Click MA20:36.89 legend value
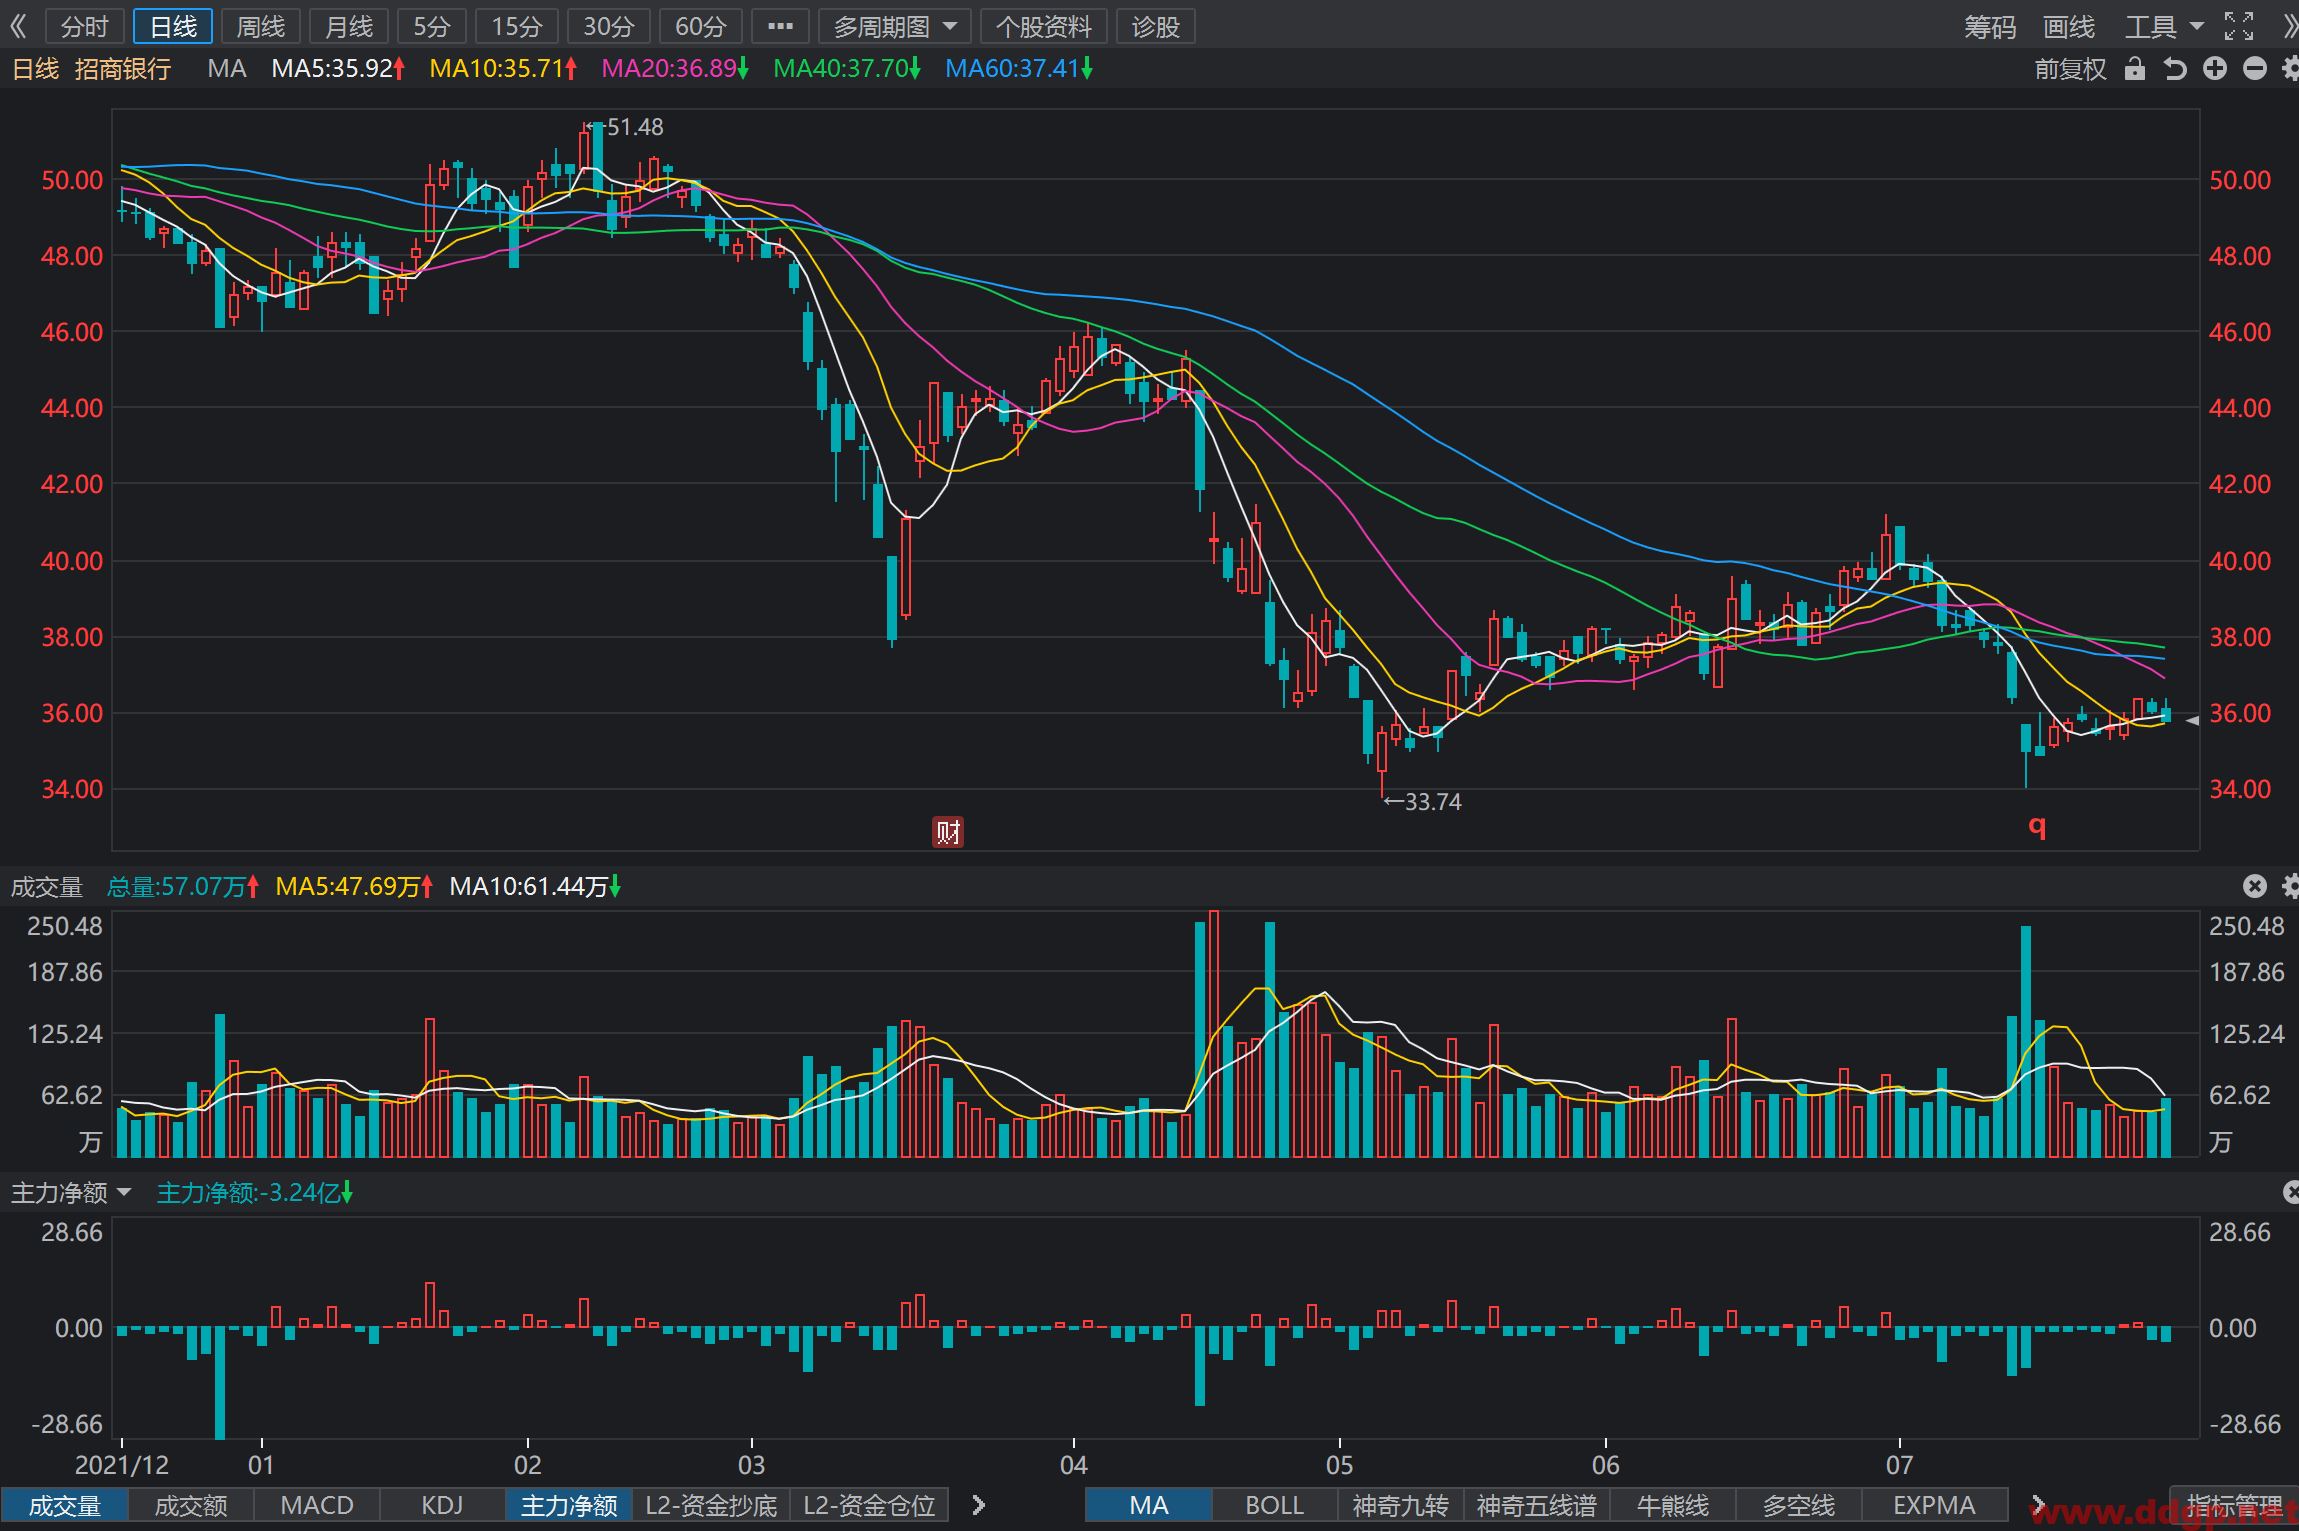The height and width of the screenshot is (1531, 2299). (x=675, y=68)
